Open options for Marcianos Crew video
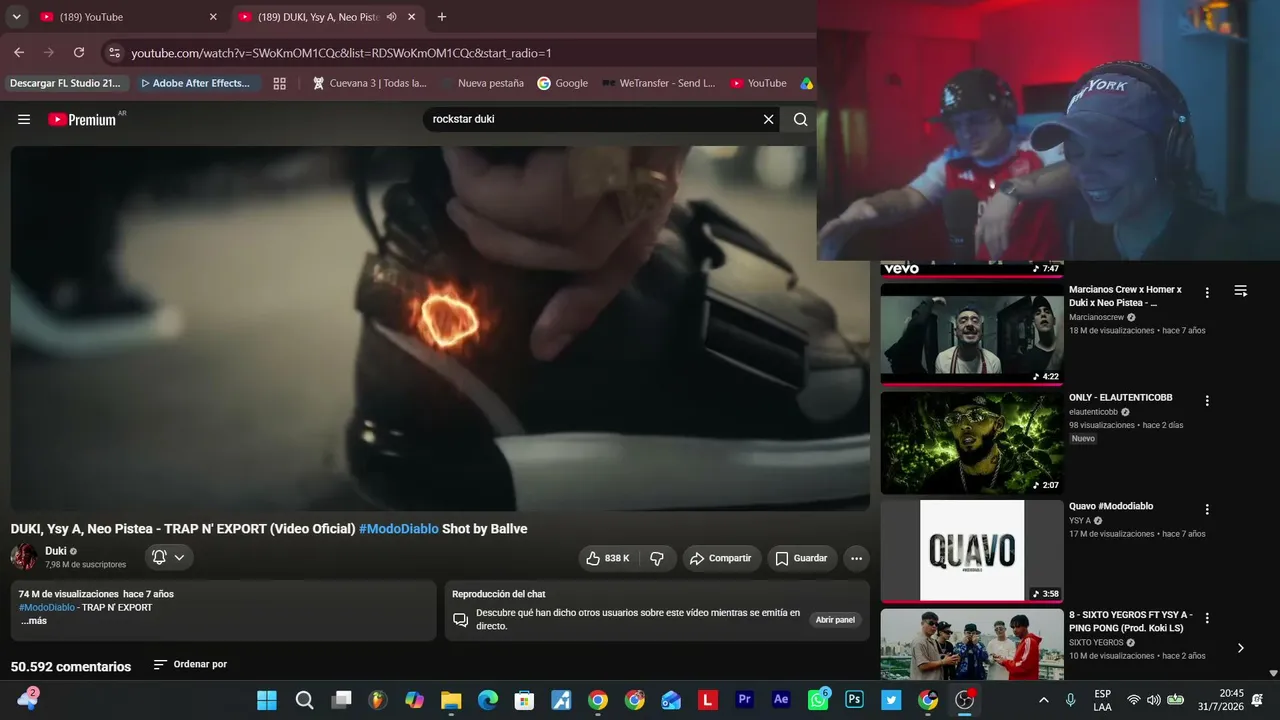1280x720 pixels. pyautogui.click(x=1207, y=293)
